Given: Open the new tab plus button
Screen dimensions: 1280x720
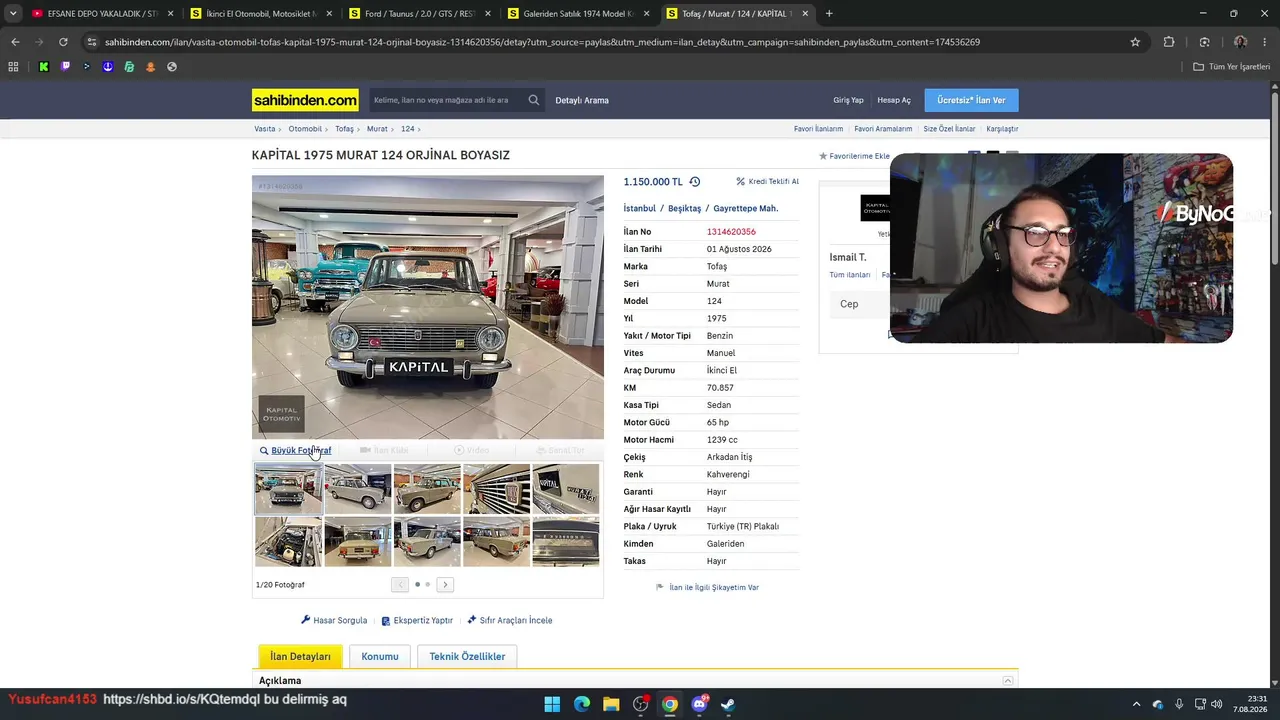Looking at the screenshot, I should [x=829, y=14].
